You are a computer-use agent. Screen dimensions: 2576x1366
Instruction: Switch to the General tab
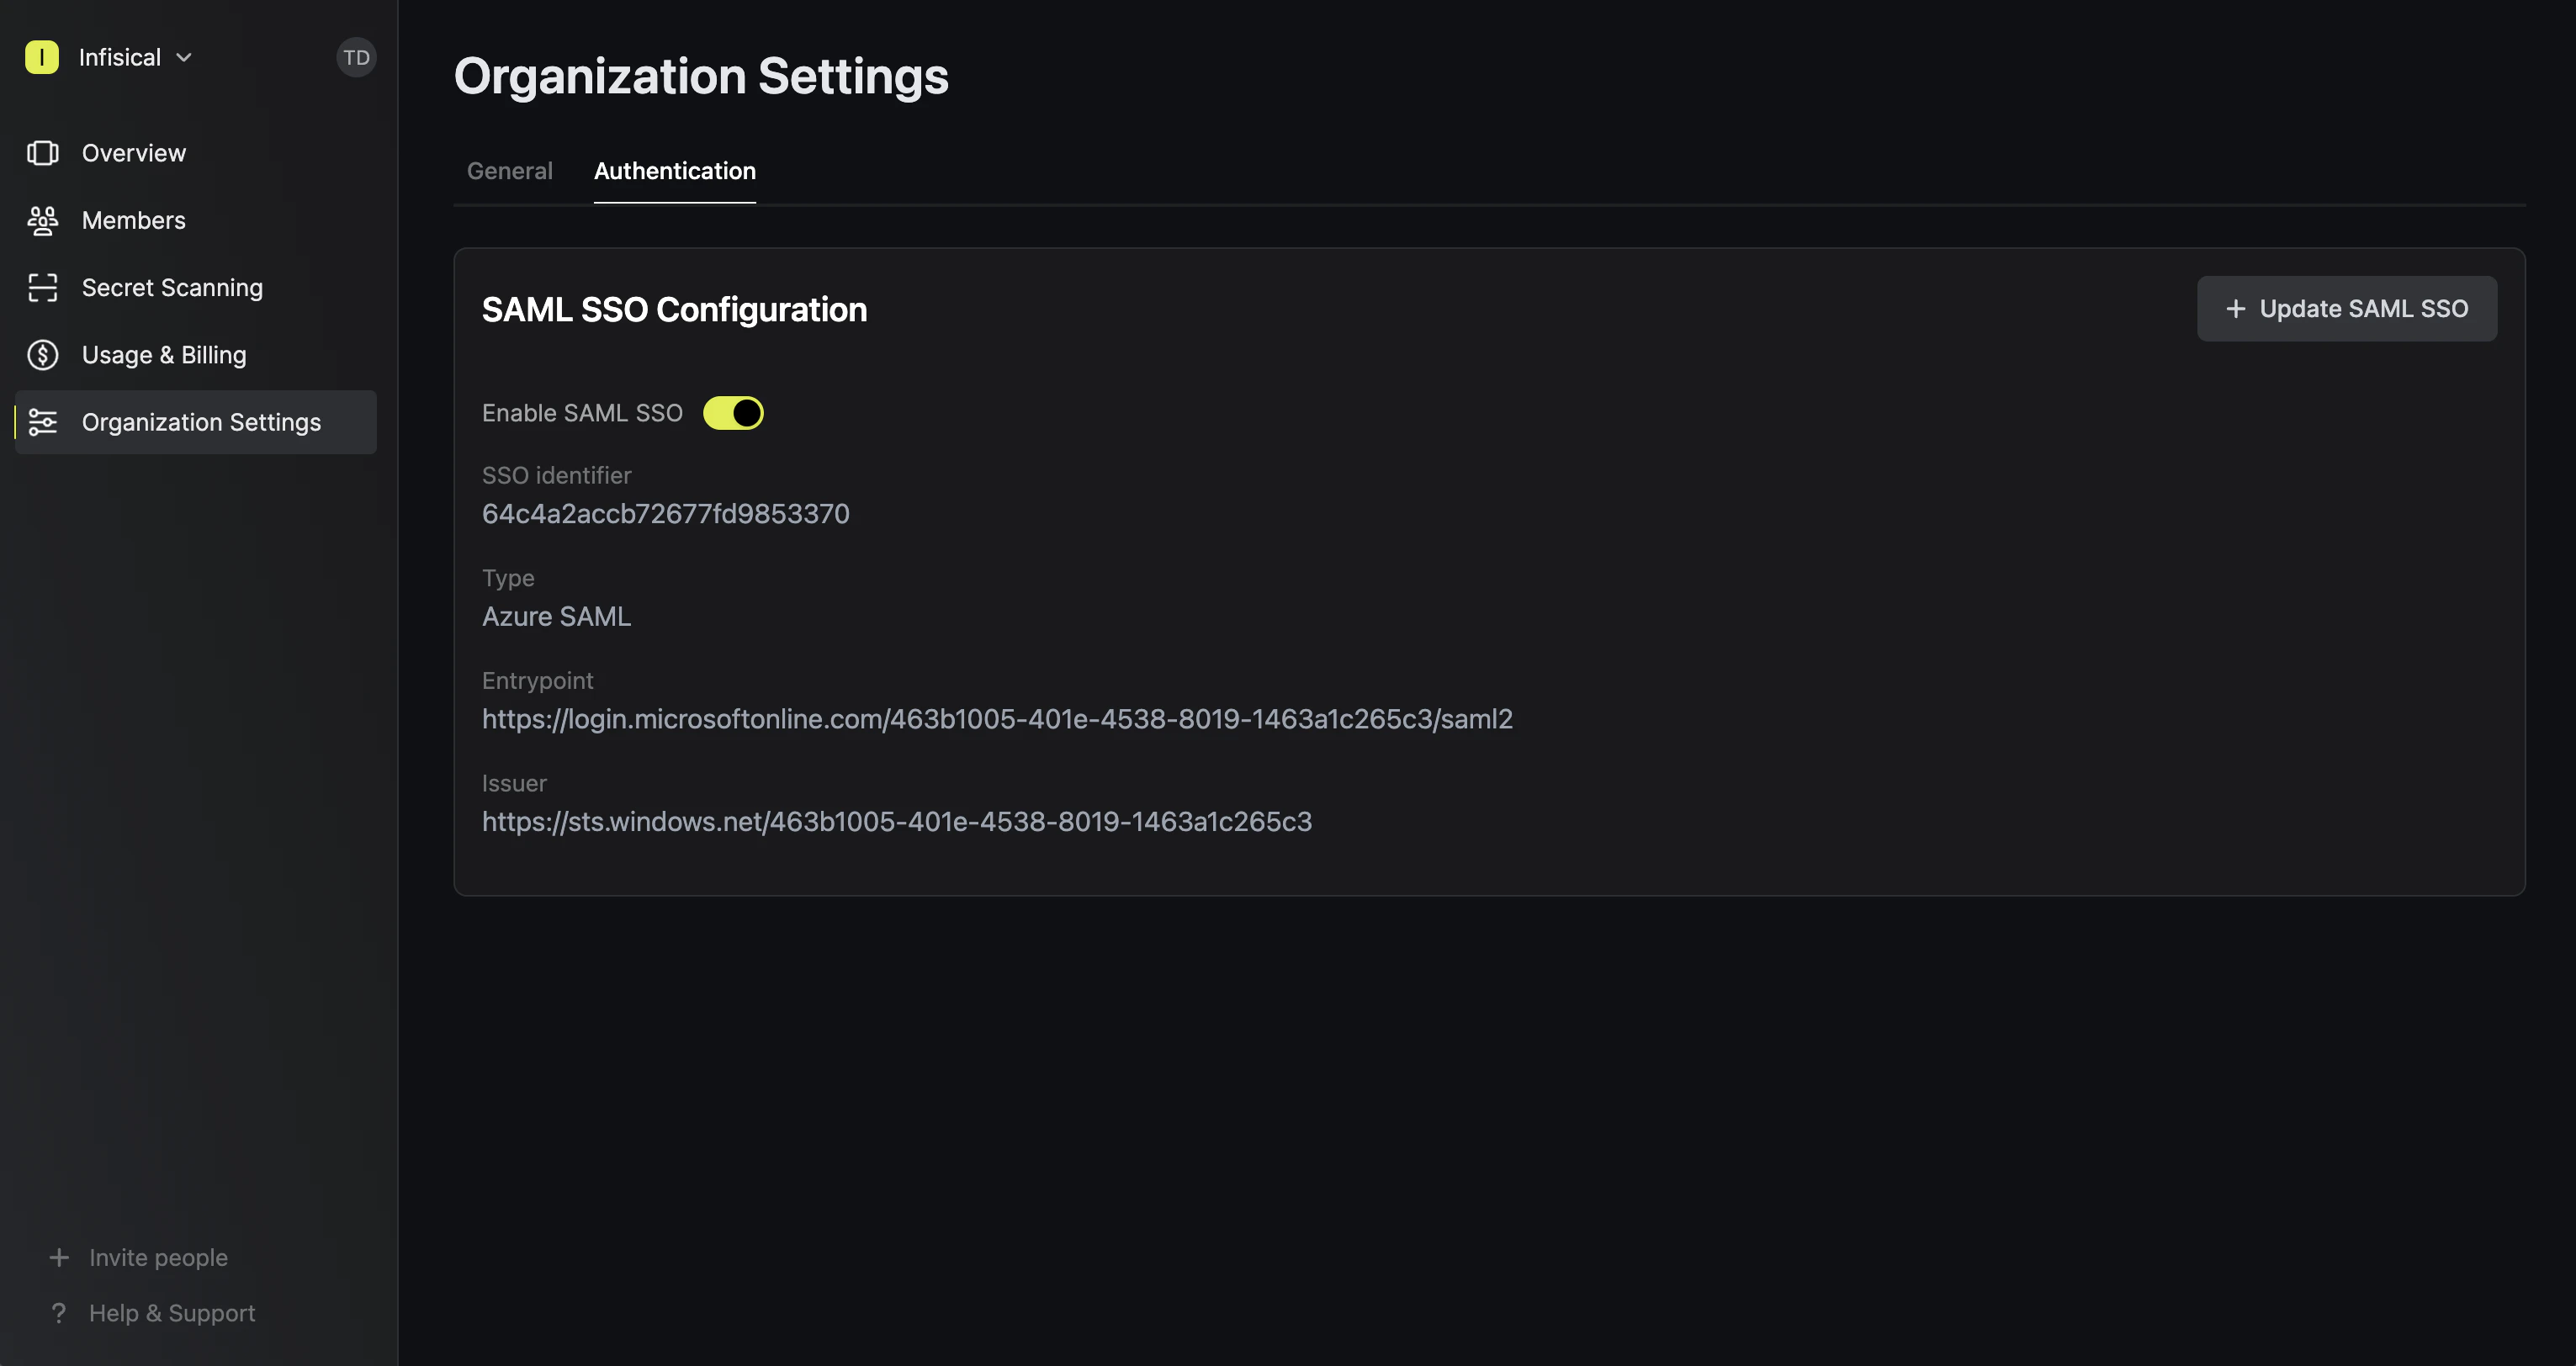pos(510,171)
